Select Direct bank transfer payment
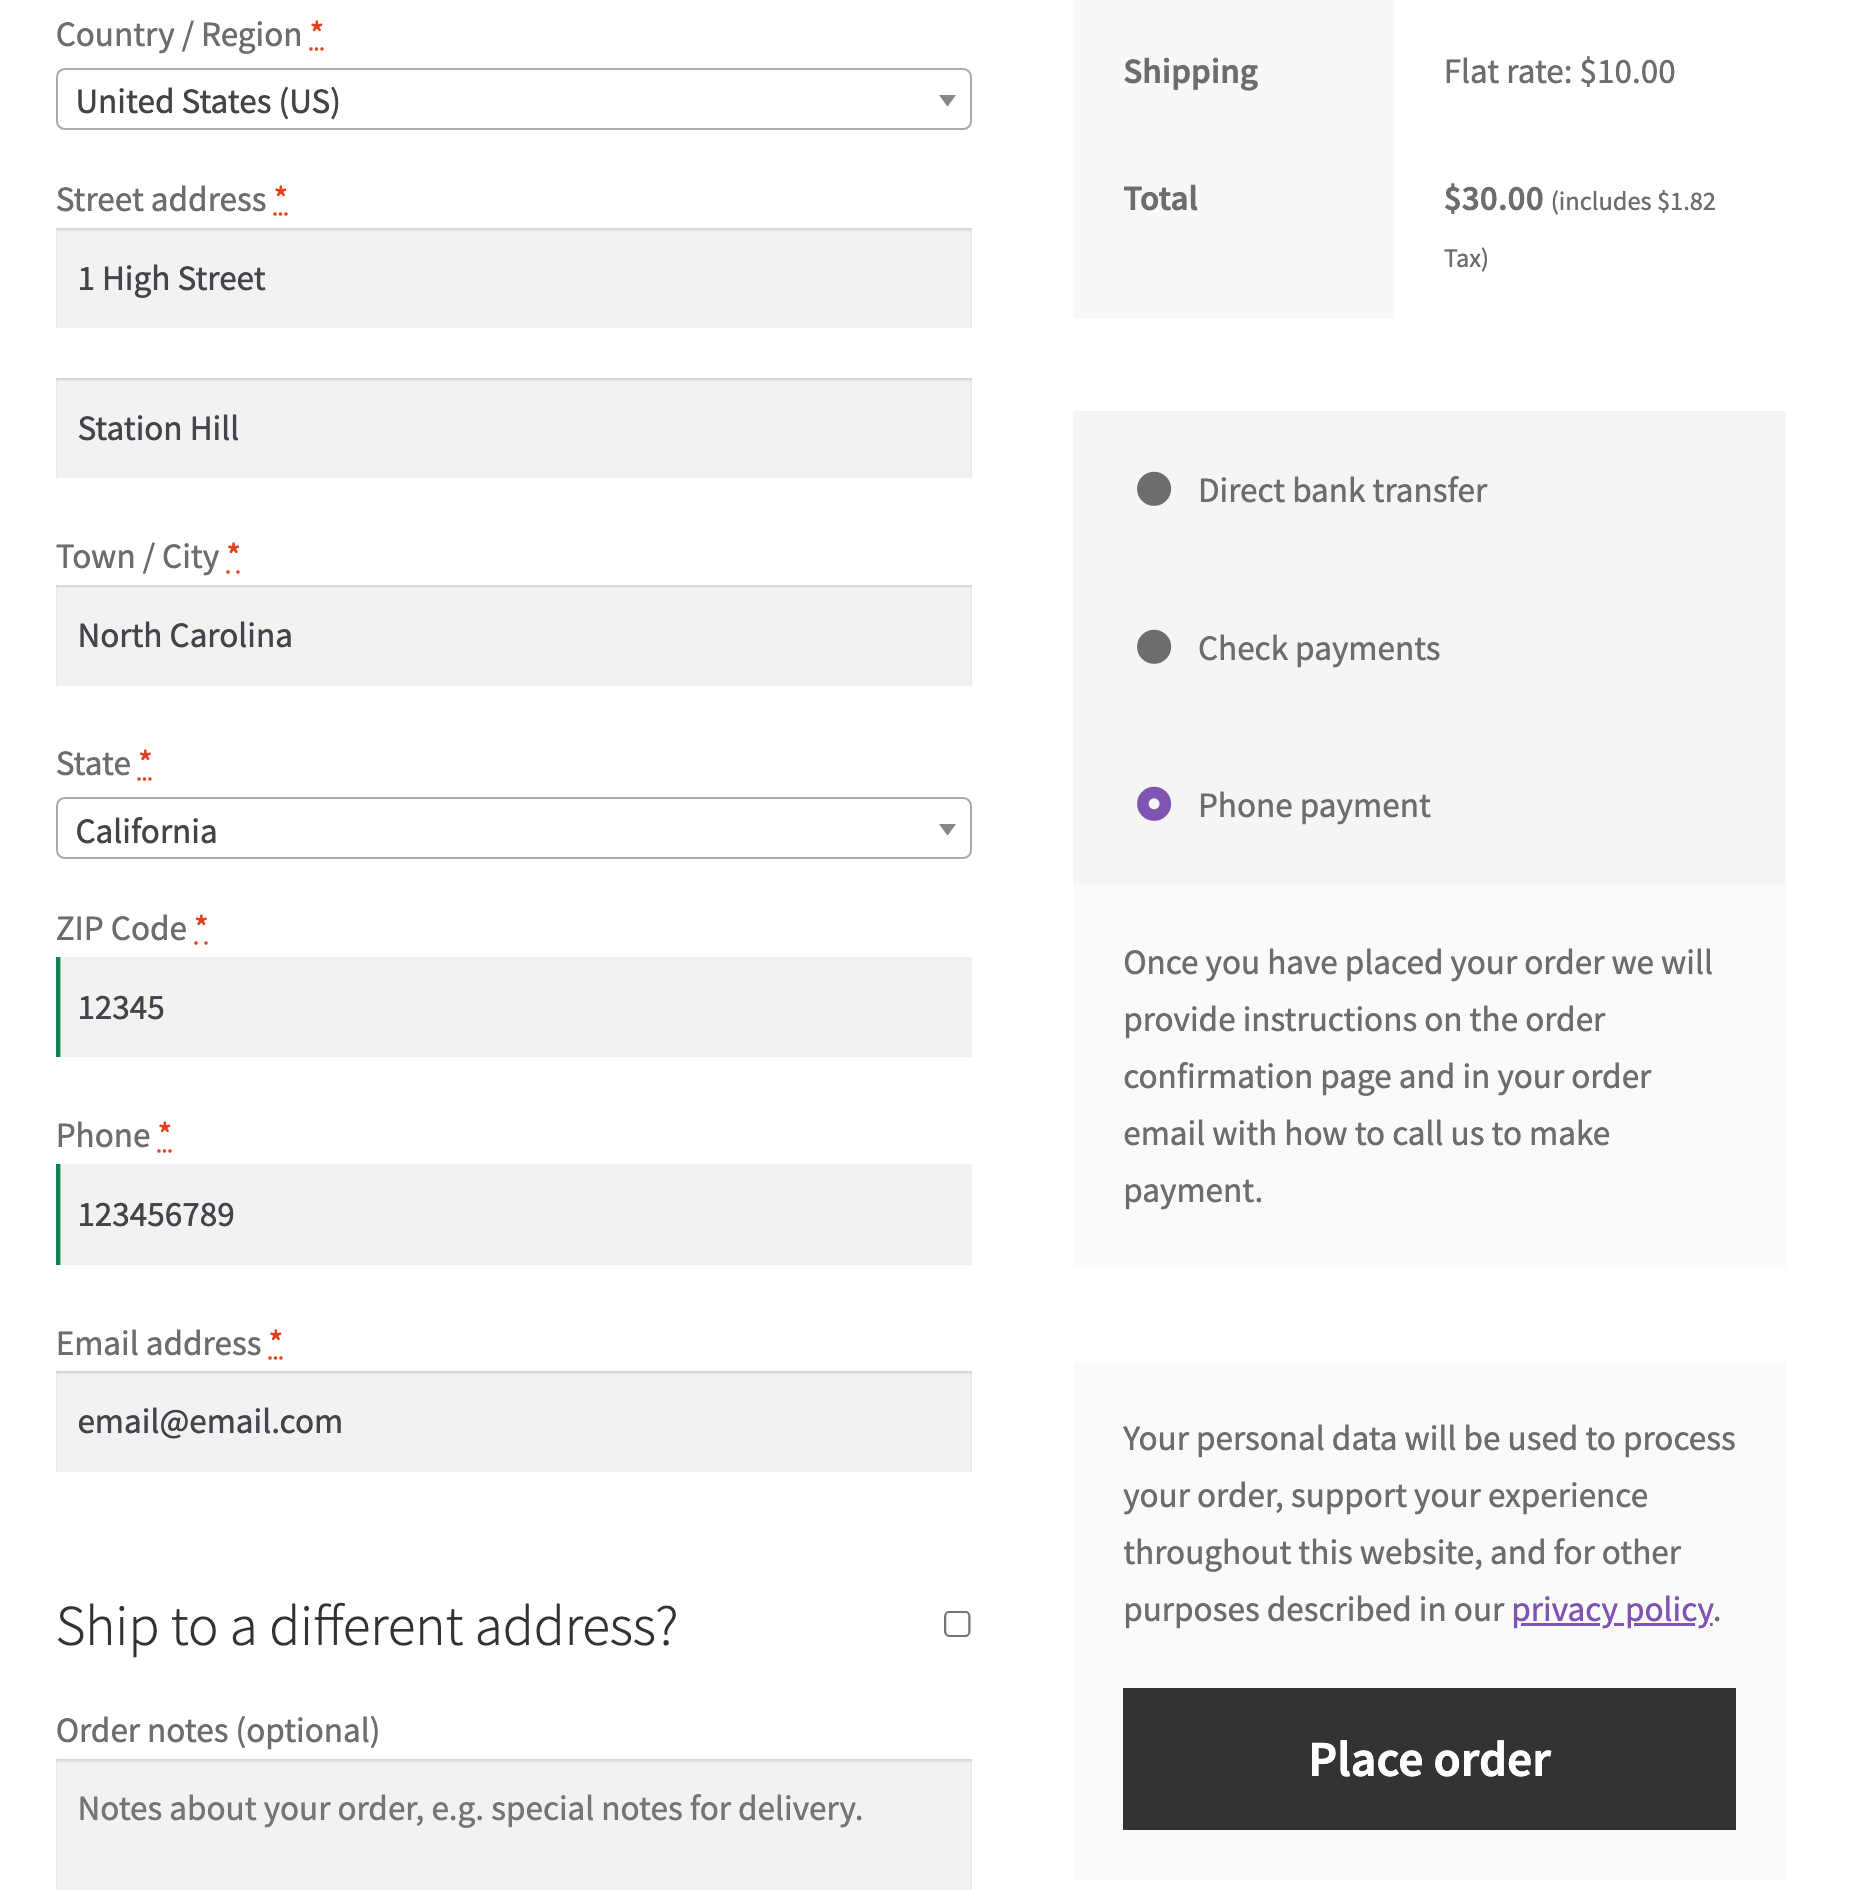1862x1890 pixels. point(1155,489)
